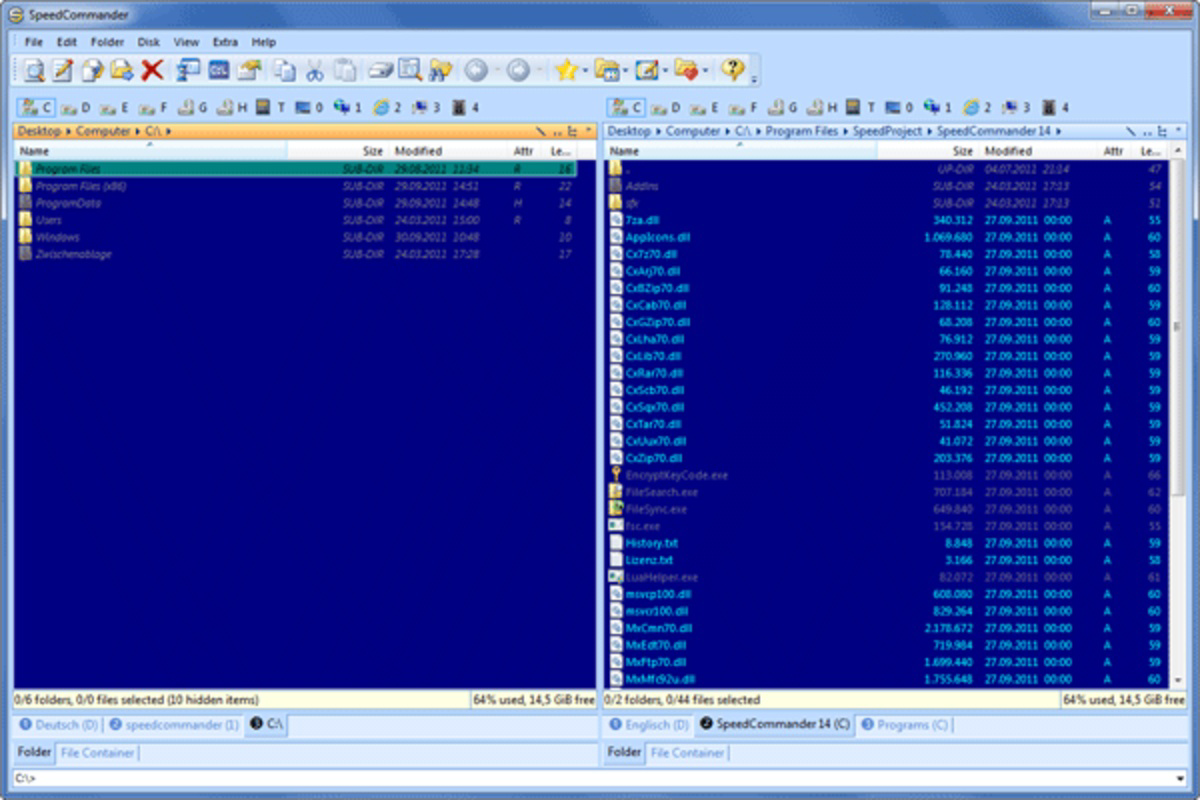The image size is (1200, 800).
Task: Click the stacked pages copy file icon
Action: click(x=93, y=70)
